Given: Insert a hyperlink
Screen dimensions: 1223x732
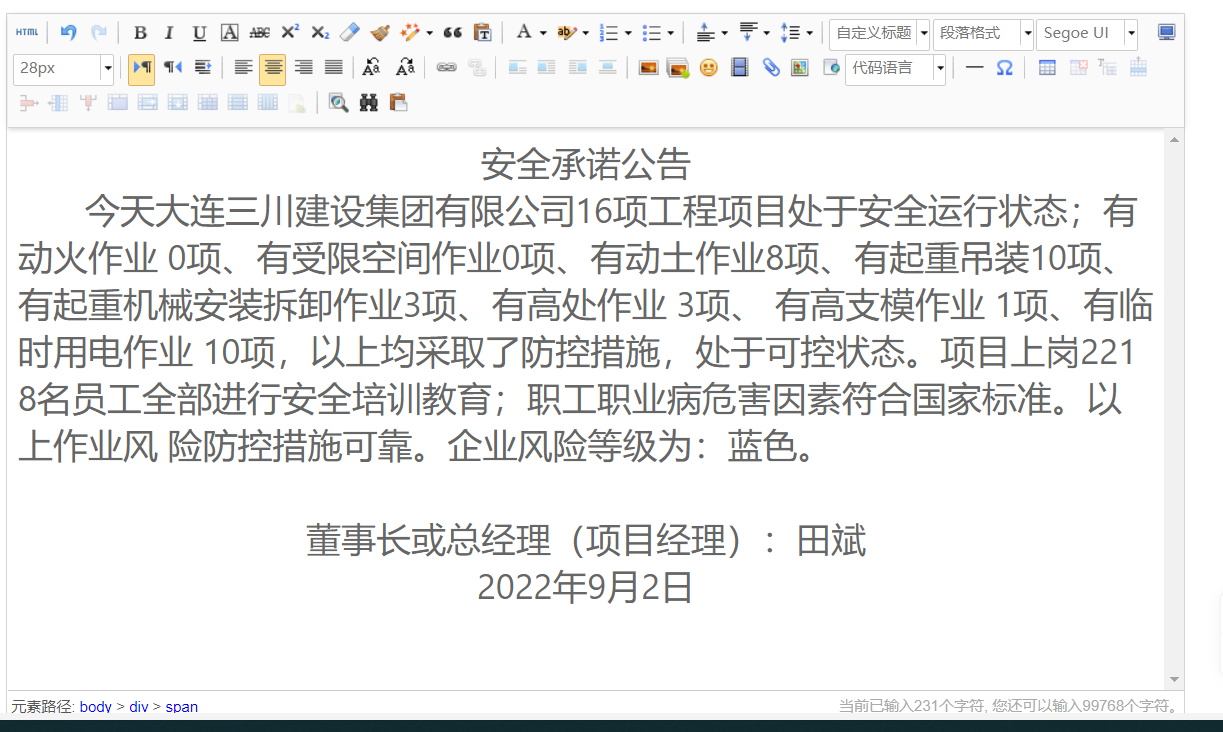Looking at the screenshot, I should click(x=446, y=68).
